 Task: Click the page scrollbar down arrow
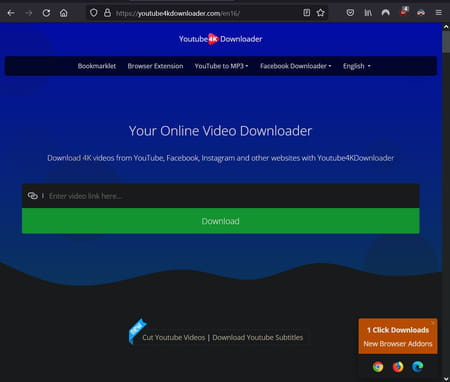click(446, 379)
